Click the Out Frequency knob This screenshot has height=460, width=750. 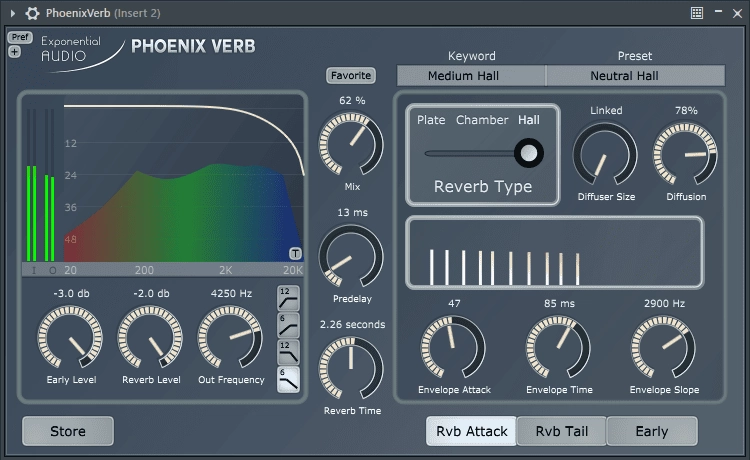click(230, 337)
